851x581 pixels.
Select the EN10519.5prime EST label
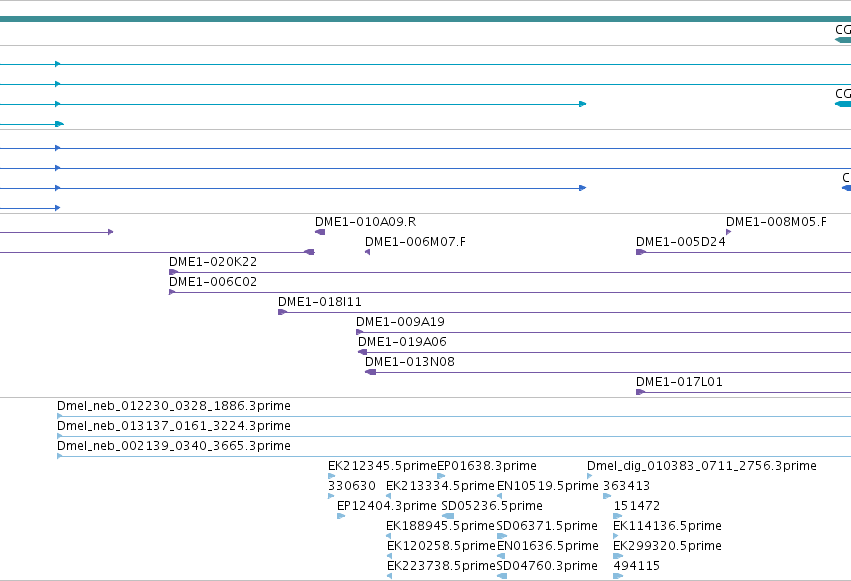click(x=548, y=487)
